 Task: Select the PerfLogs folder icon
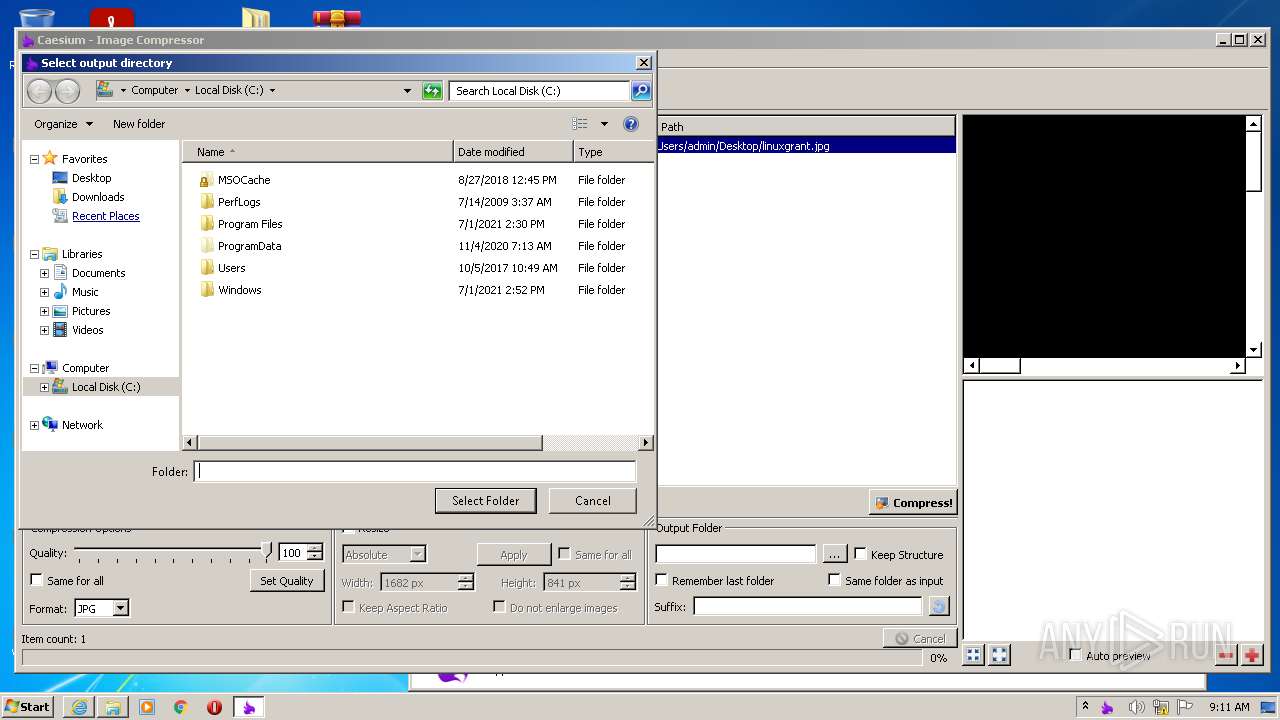click(207, 202)
